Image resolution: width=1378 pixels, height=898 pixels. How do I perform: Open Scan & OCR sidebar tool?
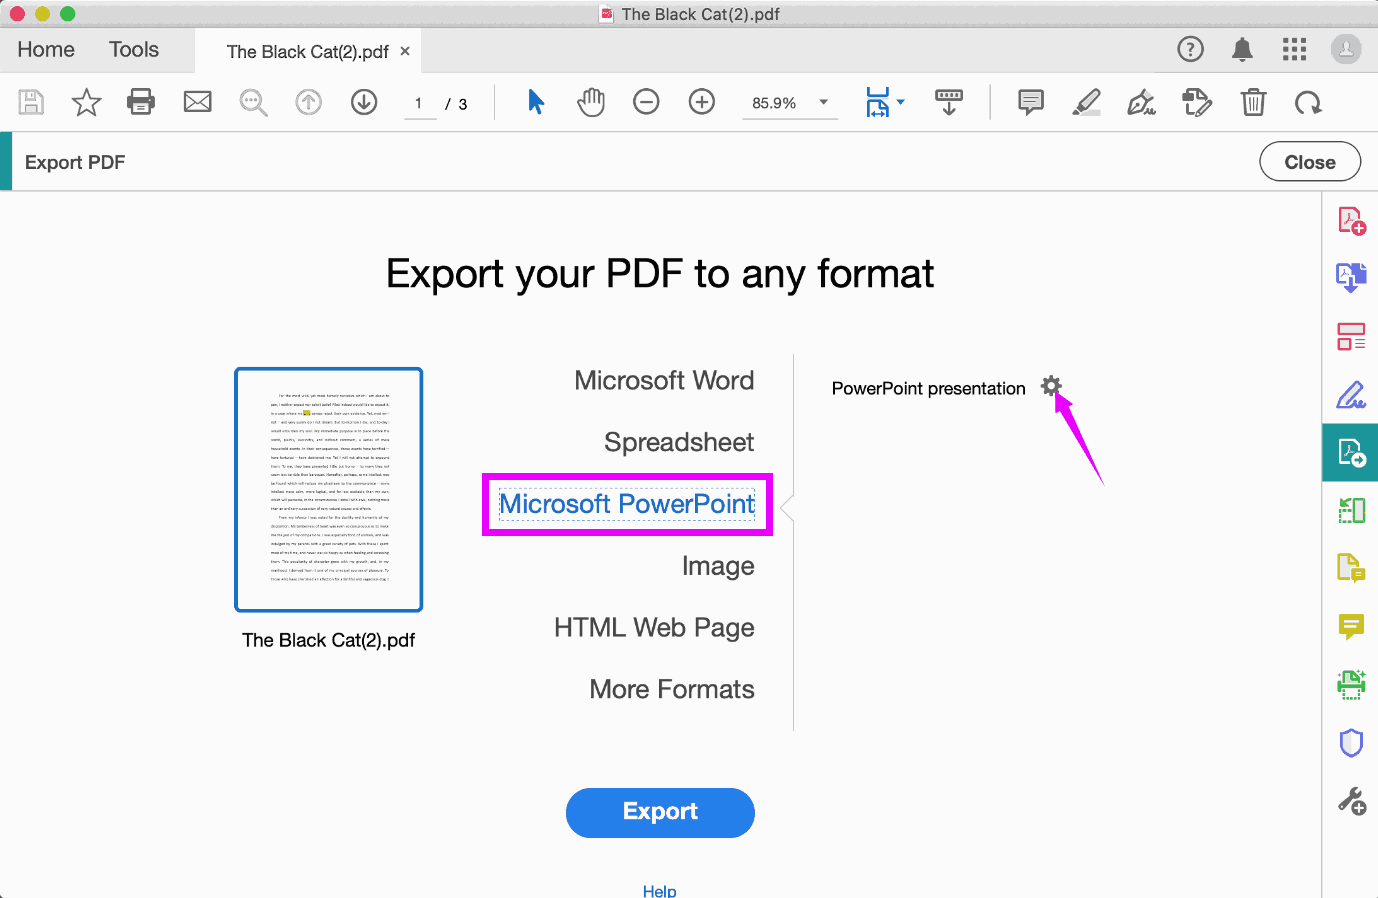pyautogui.click(x=1351, y=685)
